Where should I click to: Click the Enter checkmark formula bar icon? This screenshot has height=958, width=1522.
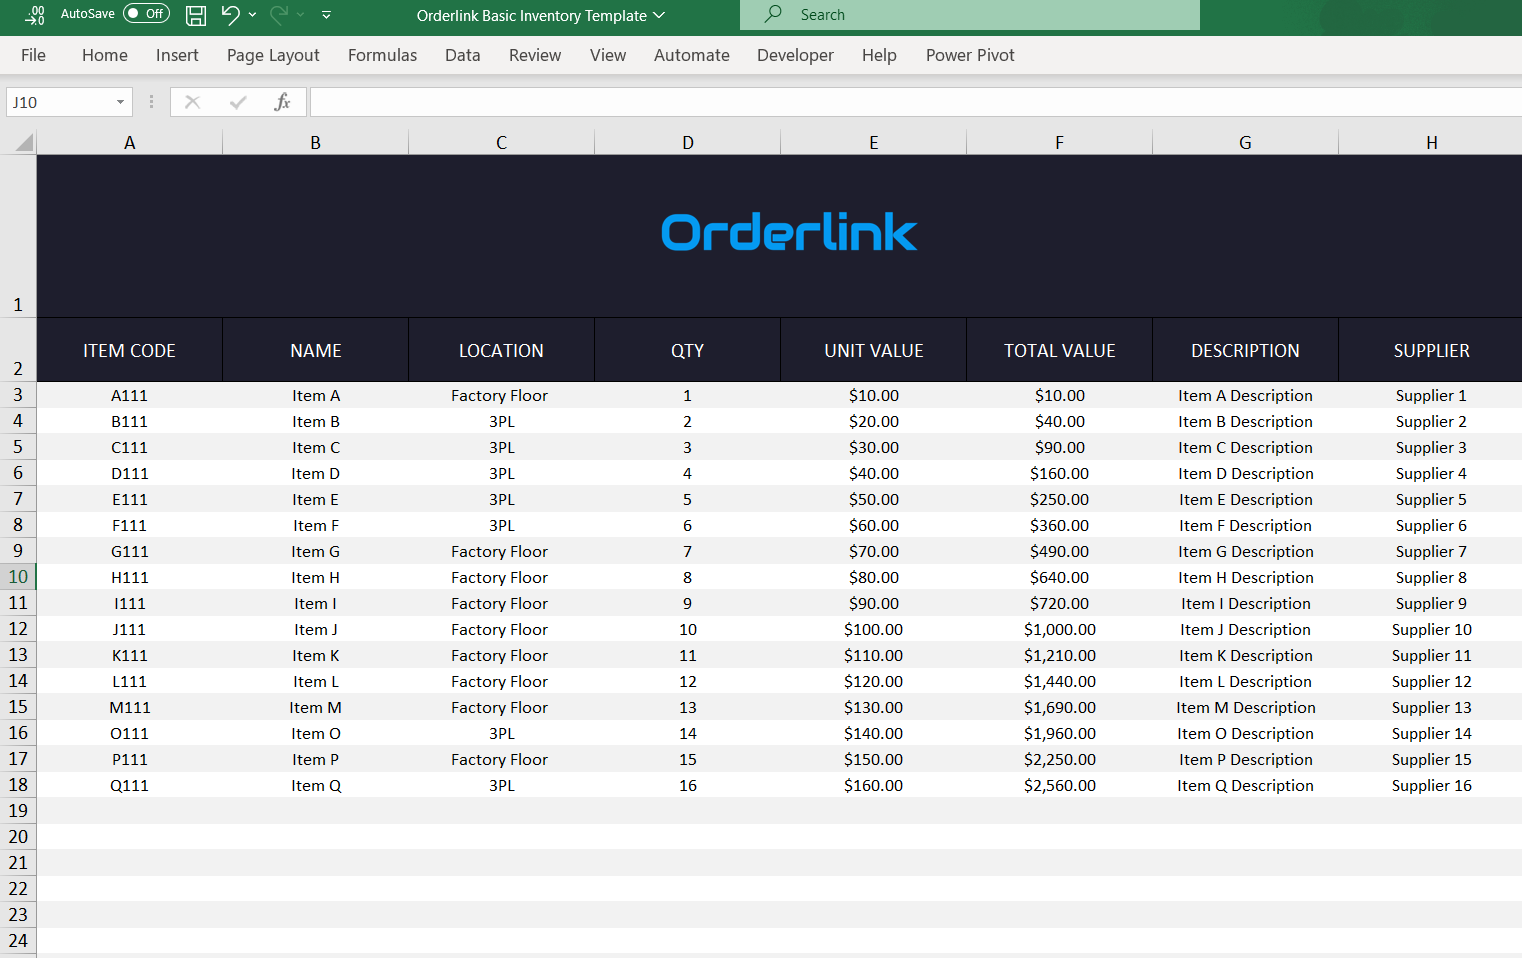point(238,102)
